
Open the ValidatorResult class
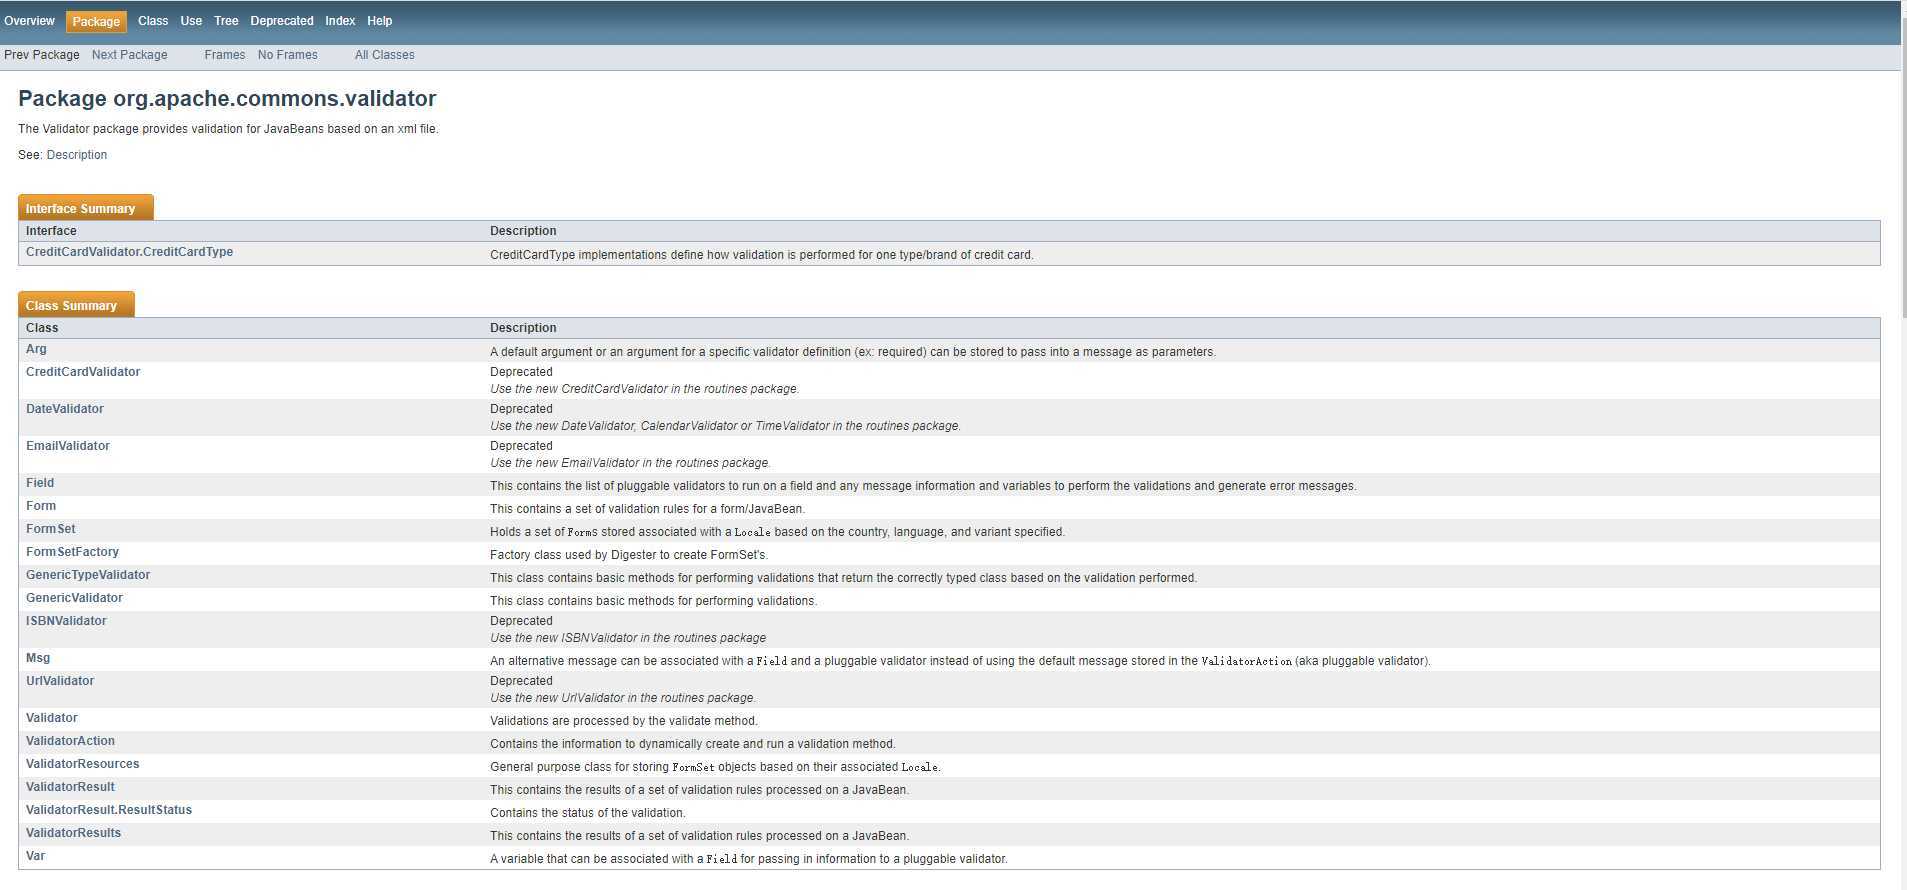70,787
